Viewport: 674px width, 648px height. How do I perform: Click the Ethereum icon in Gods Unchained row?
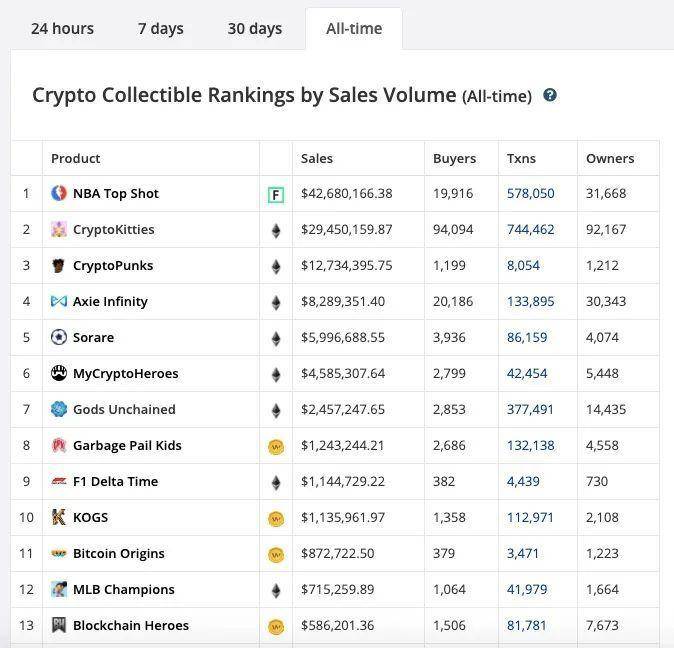pyautogui.click(x=276, y=411)
